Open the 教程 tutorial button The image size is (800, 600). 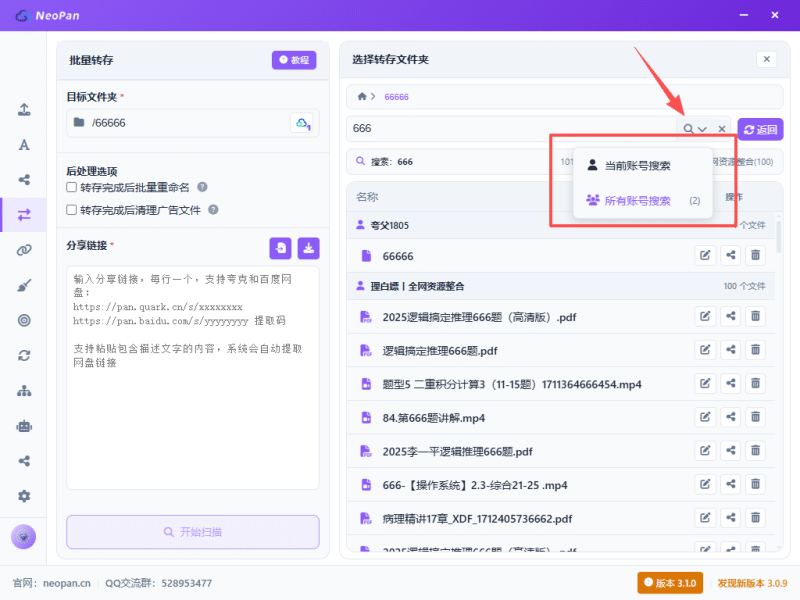click(x=294, y=60)
